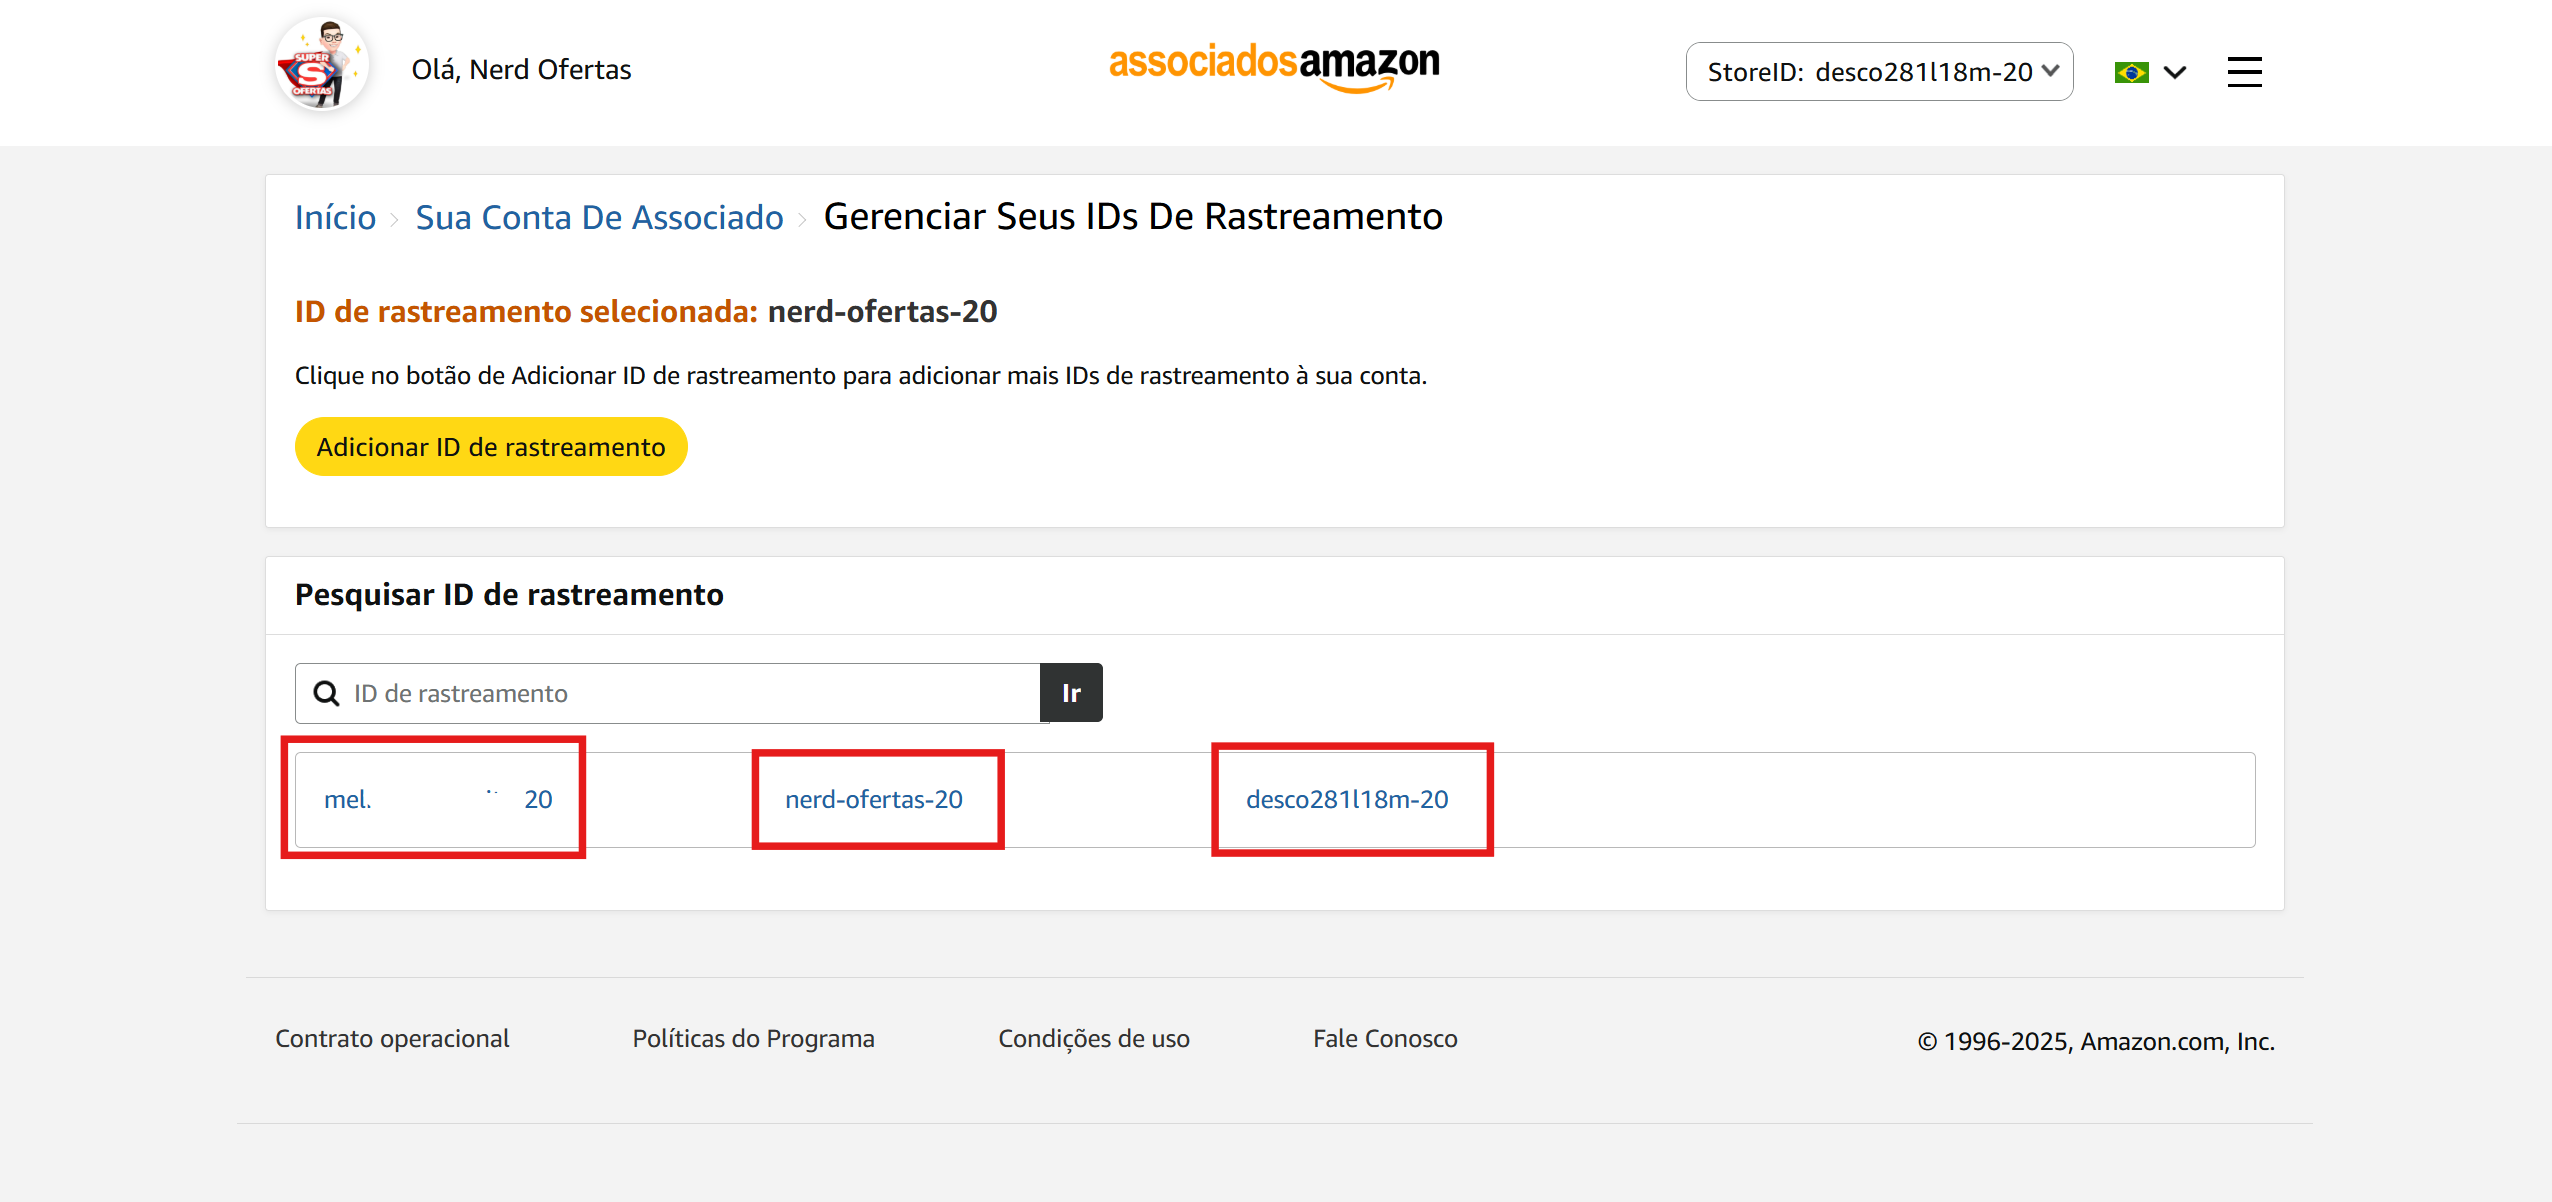
Task: Click the magnifier search icon
Action: [326, 693]
